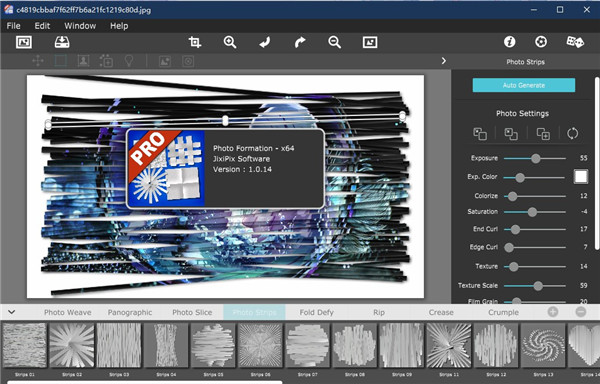Screen dimensions: 600x384
Task: Click the undo arrow icon
Action: (x=265, y=42)
